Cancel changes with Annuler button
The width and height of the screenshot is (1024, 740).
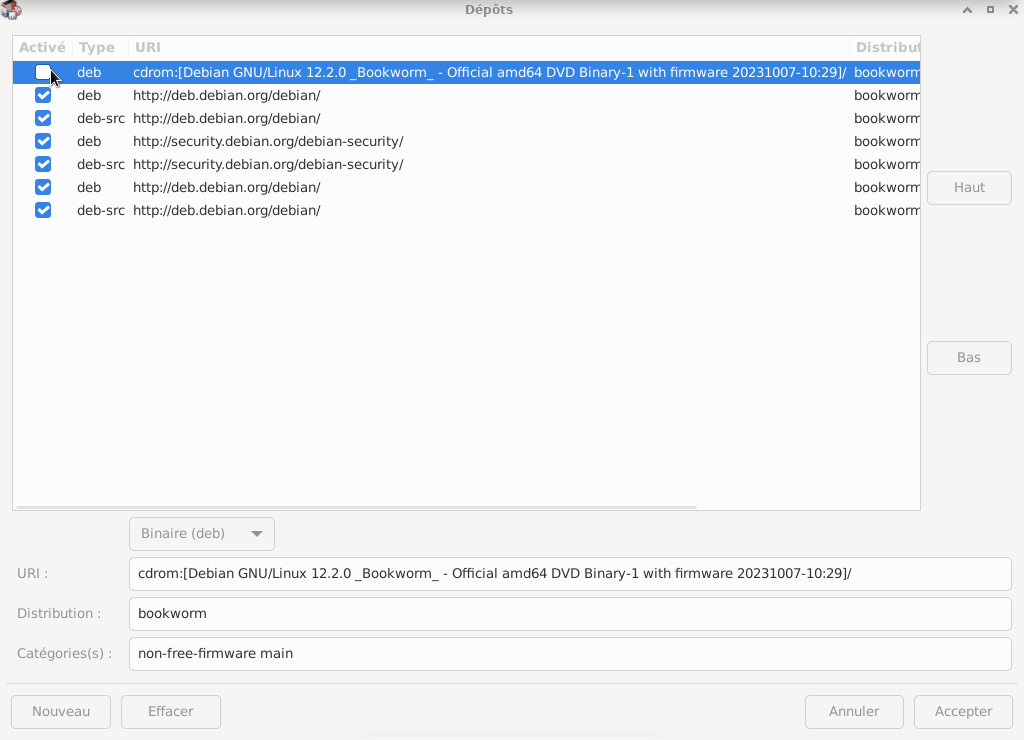(854, 711)
